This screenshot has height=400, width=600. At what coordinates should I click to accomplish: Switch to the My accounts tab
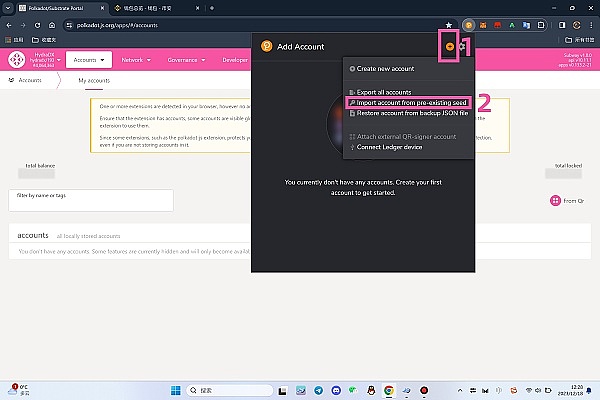pos(94,80)
